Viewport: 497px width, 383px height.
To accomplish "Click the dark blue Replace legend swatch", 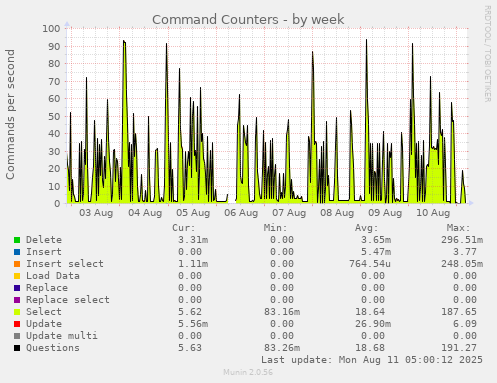I will 17,288.
